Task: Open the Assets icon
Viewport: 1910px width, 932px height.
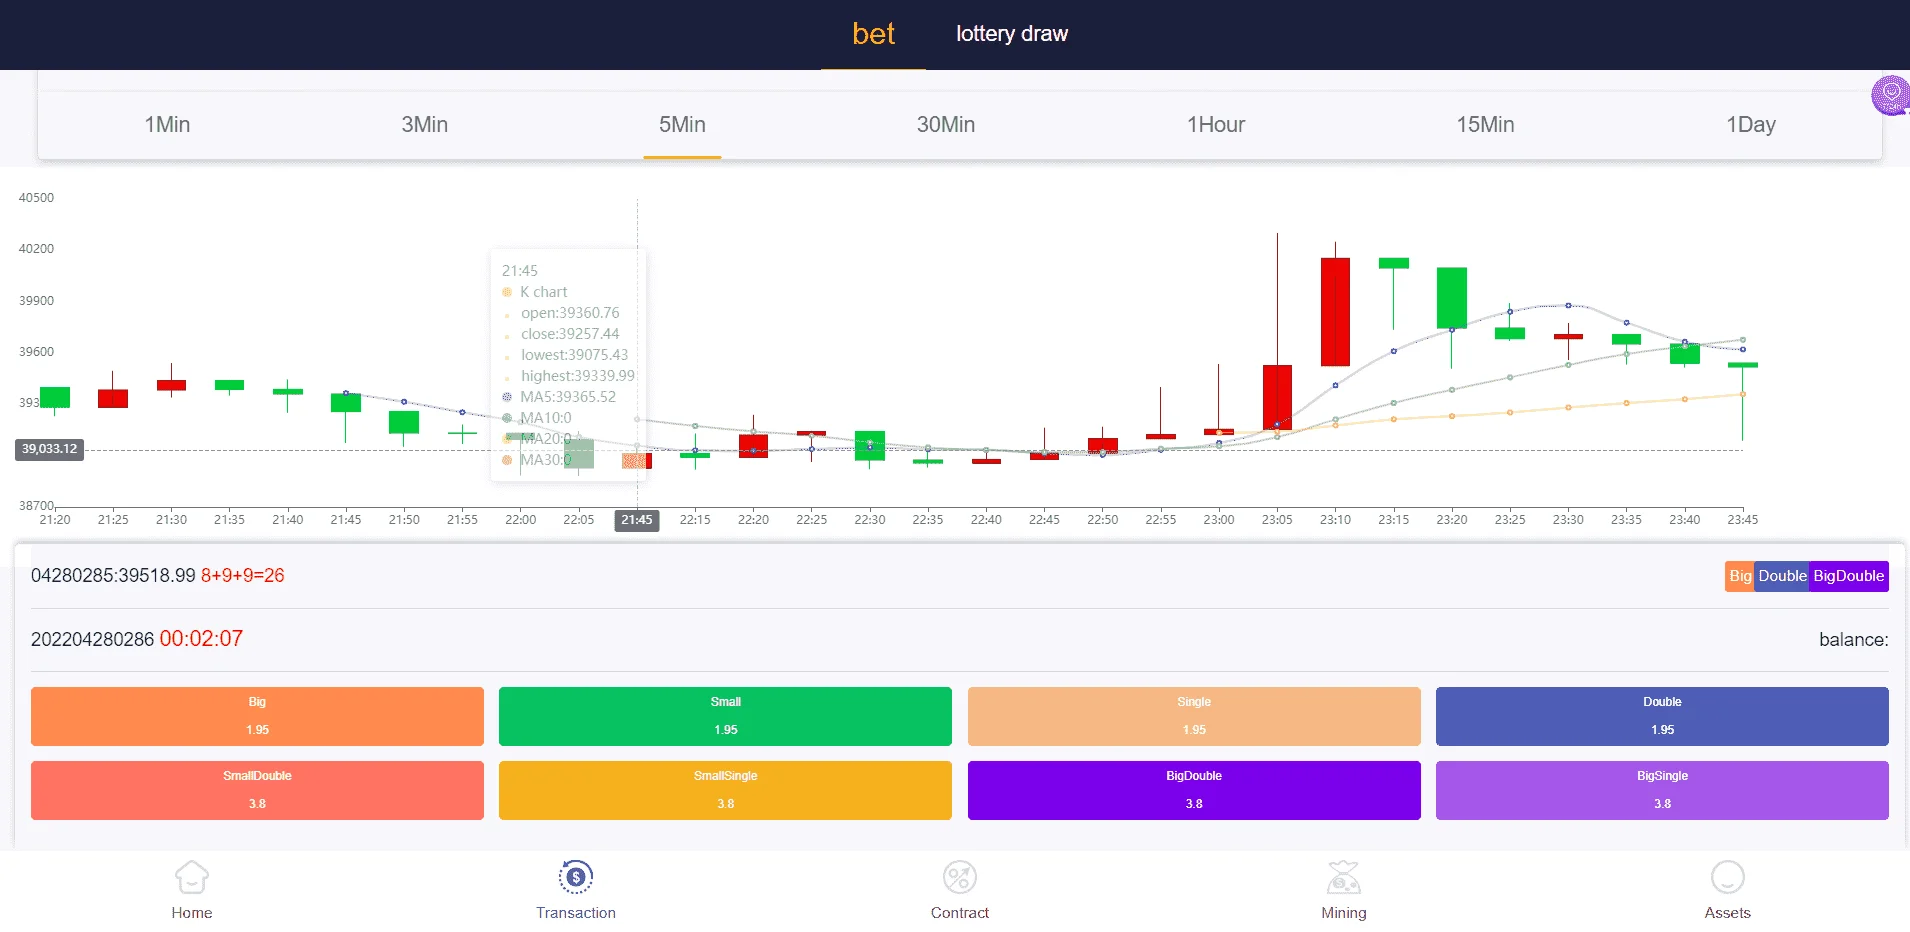Action: (x=1728, y=878)
